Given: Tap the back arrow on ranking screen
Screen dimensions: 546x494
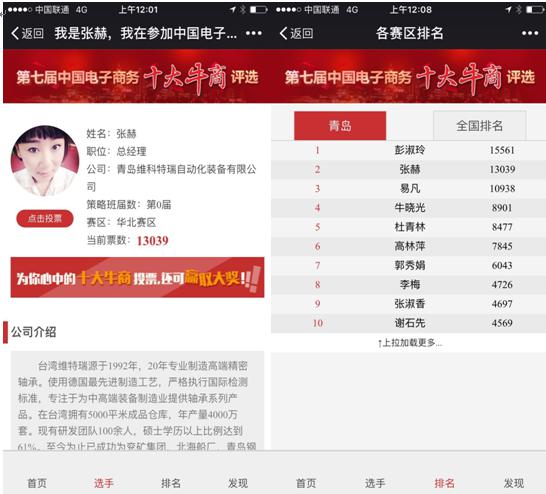Looking at the screenshot, I should click(296, 33).
